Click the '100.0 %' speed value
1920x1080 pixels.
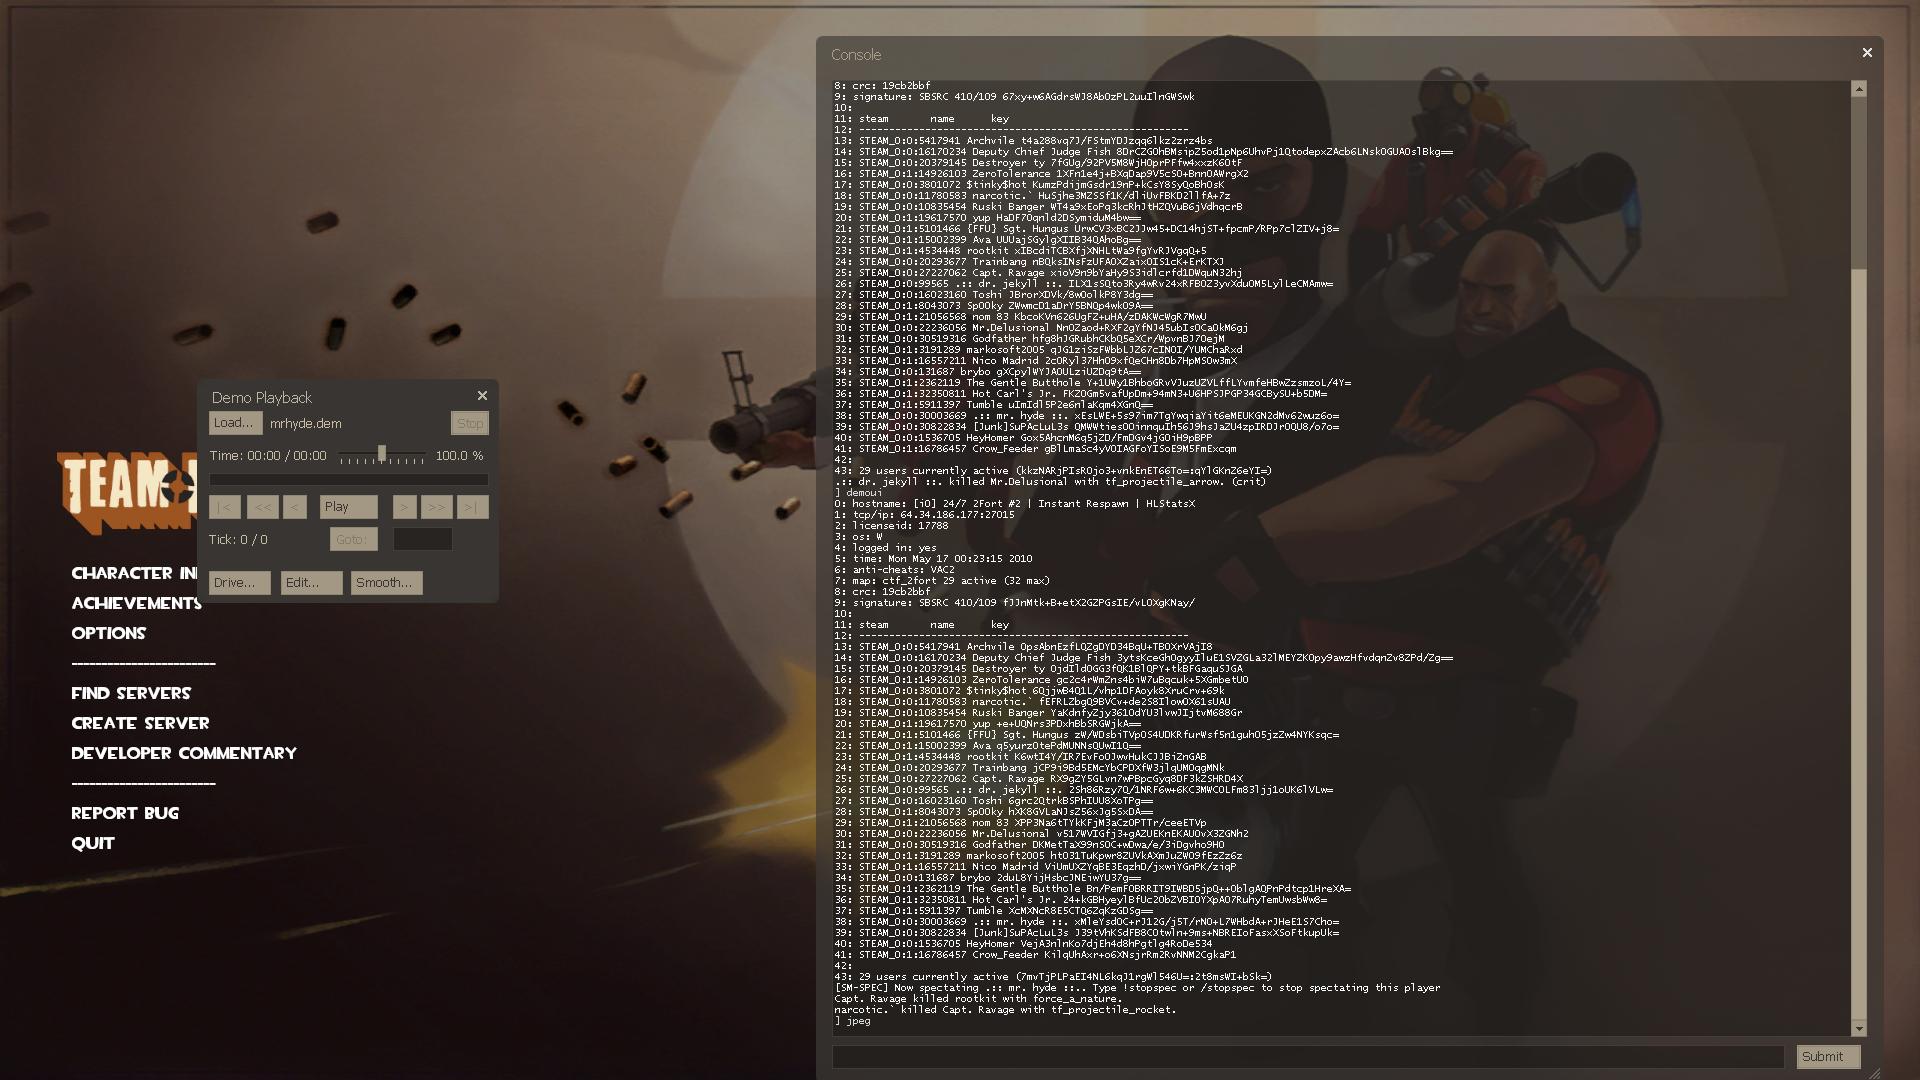(x=459, y=455)
